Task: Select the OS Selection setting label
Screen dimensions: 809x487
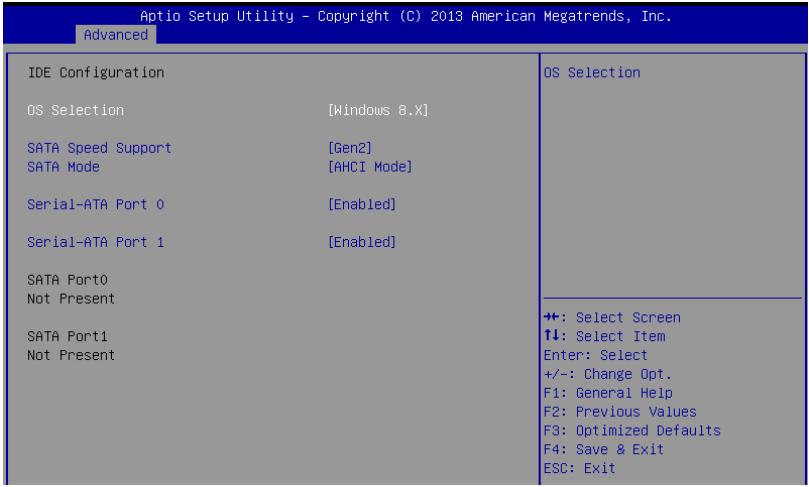Action: 75,110
